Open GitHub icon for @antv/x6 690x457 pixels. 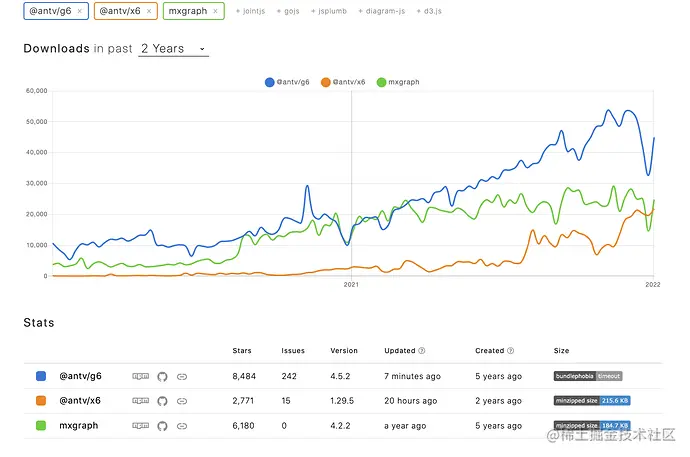point(162,401)
